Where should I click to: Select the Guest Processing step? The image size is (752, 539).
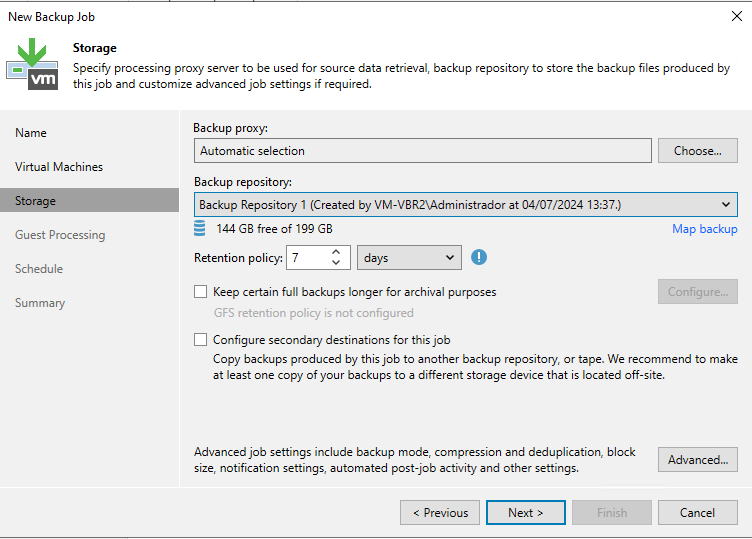60,235
